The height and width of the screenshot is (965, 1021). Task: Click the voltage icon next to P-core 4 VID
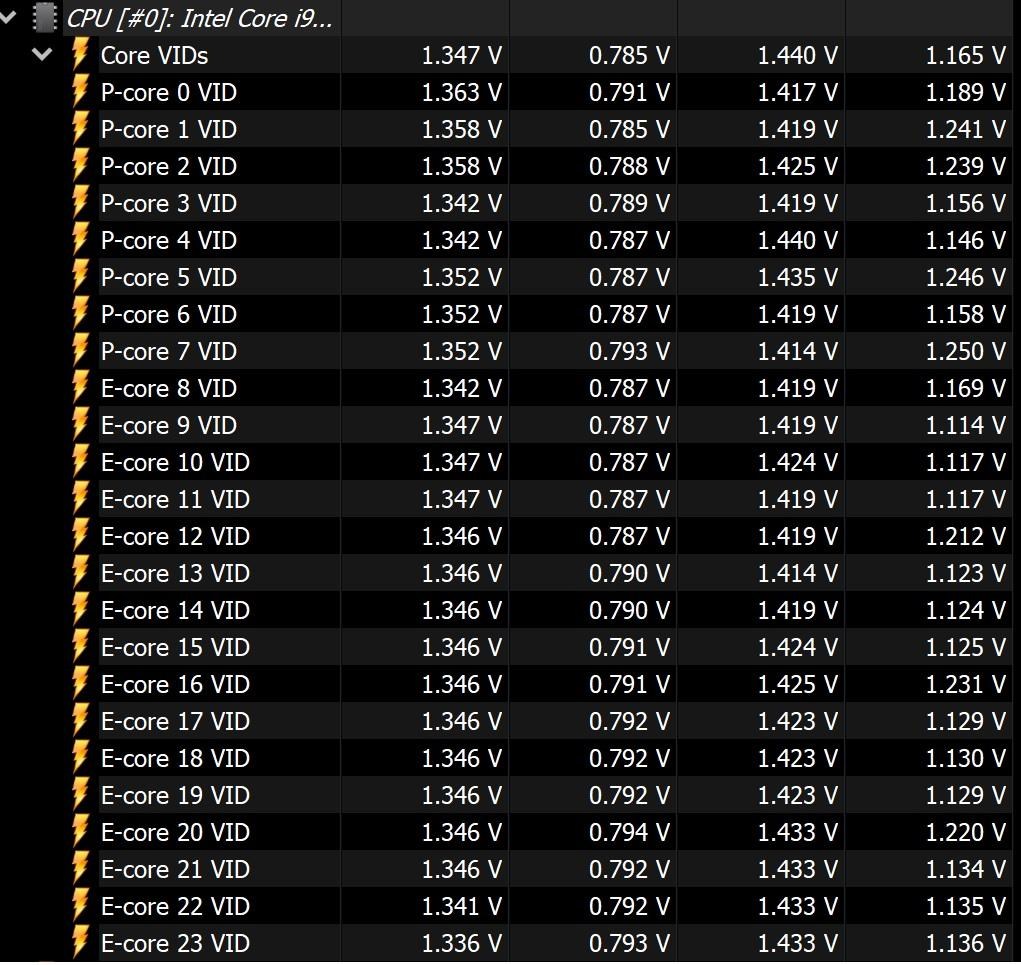click(81, 240)
